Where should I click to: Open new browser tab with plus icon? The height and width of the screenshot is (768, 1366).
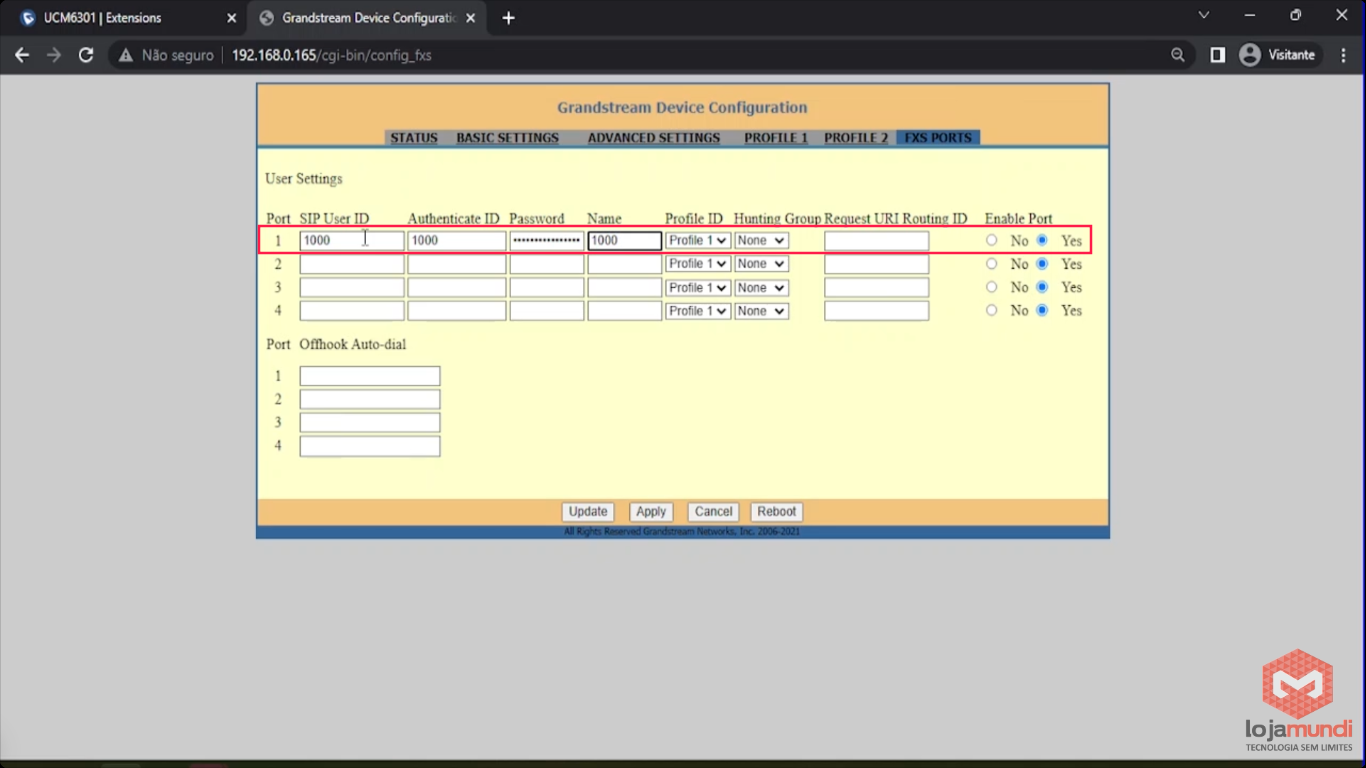(508, 18)
